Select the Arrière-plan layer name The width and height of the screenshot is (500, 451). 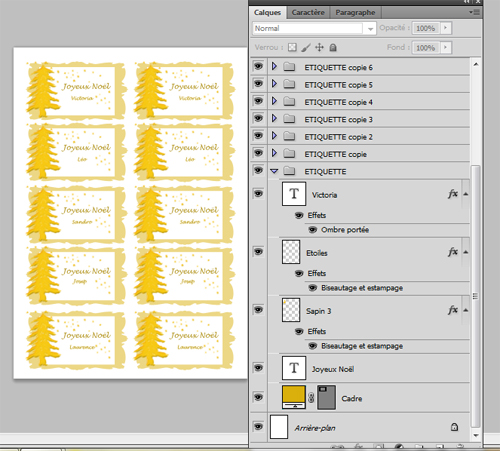click(x=315, y=428)
